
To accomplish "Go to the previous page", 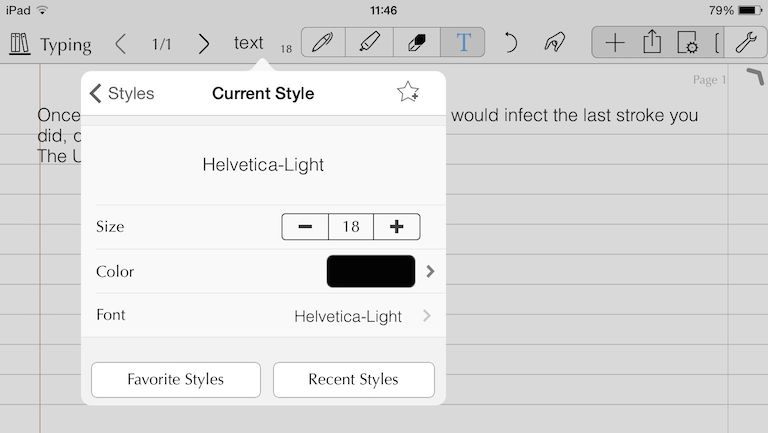I will pyautogui.click(x=121, y=44).
